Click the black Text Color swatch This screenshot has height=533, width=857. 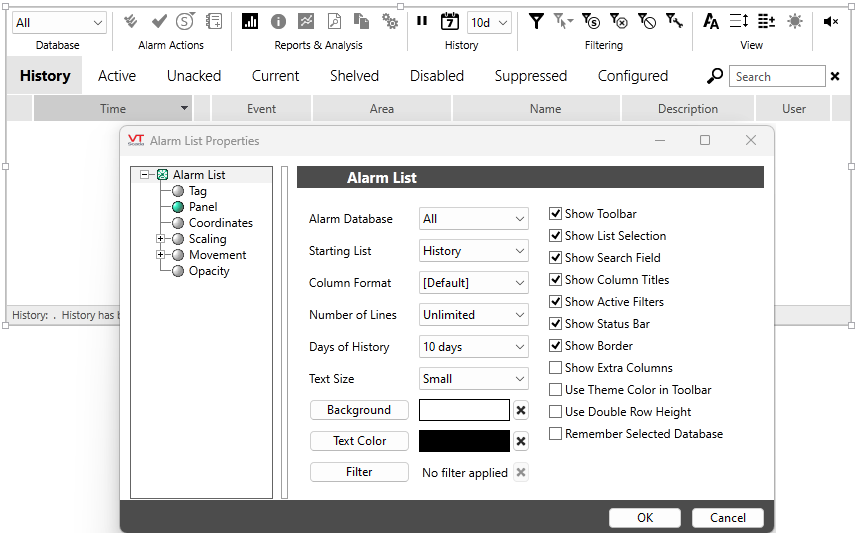[464, 441]
